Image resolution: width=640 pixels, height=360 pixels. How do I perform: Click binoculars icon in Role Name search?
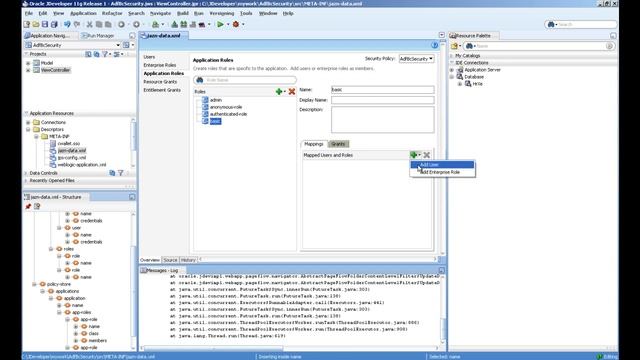(200, 80)
